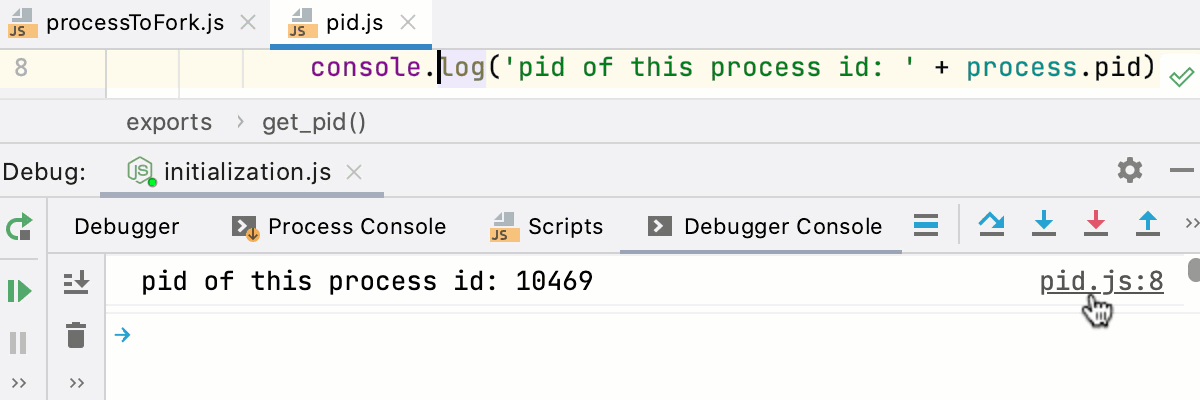Click the Step Into icon
Viewport: 1200px width, 400px height.
coord(1044,224)
